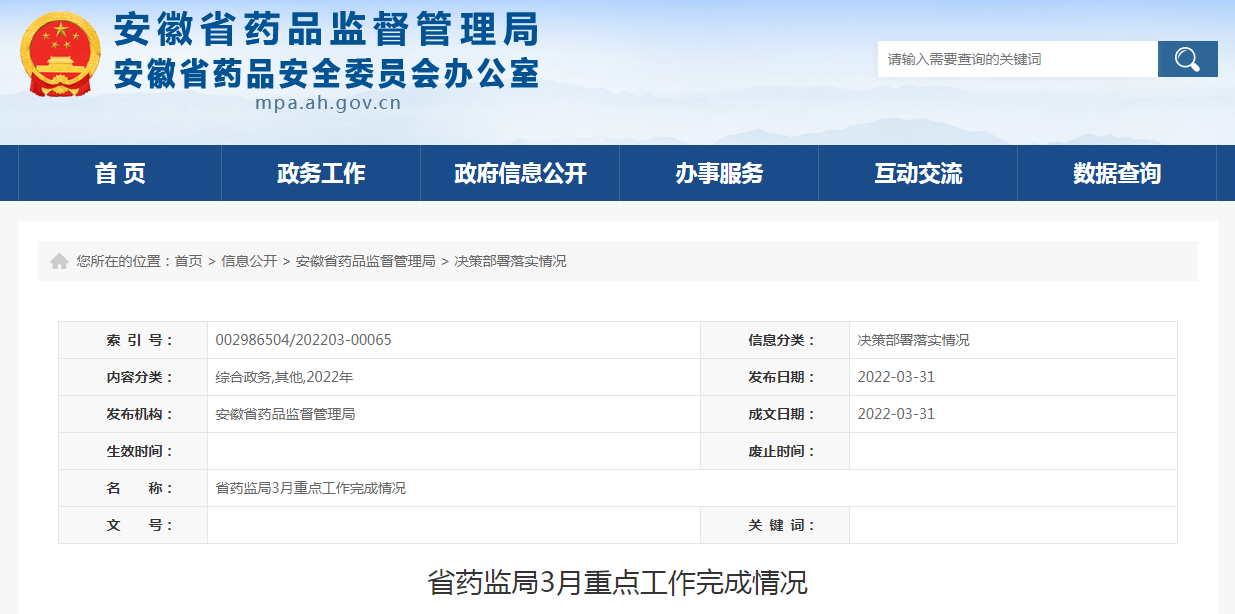Open the 办事服务 navigation tab
This screenshot has height=614, width=1235.
719,173
